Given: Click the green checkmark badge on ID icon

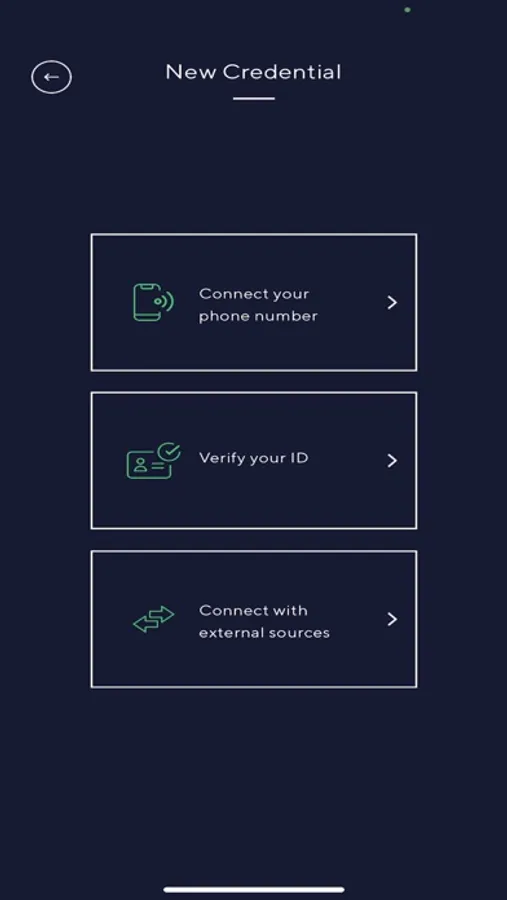Looking at the screenshot, I should 169,452.
